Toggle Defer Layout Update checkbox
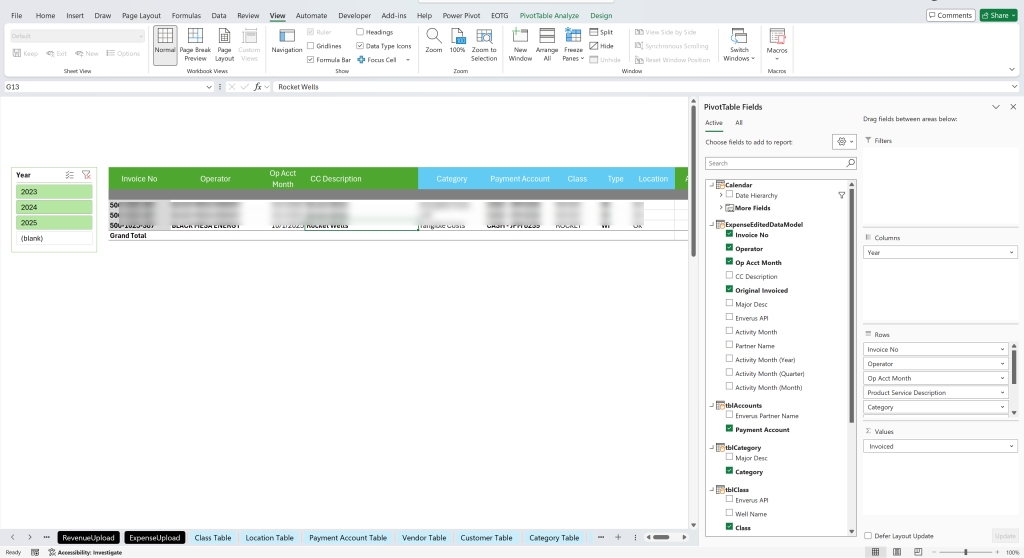The height and width of the screenshot is (558, 1024). coord(868,536)
